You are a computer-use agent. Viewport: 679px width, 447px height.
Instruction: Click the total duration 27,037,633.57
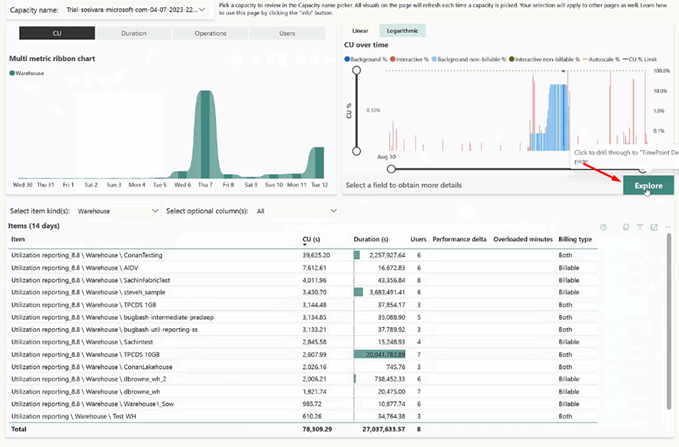click(384, 429)
